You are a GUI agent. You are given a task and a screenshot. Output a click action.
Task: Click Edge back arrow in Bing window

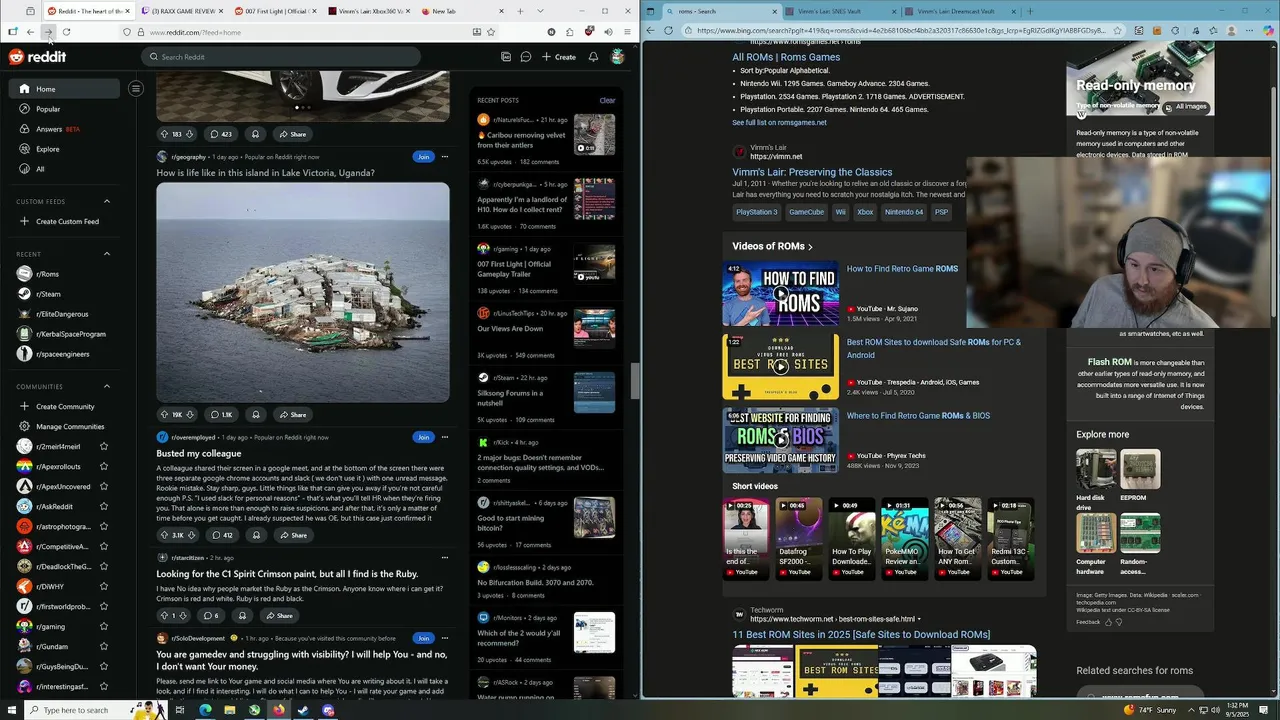tap(651, 30)
